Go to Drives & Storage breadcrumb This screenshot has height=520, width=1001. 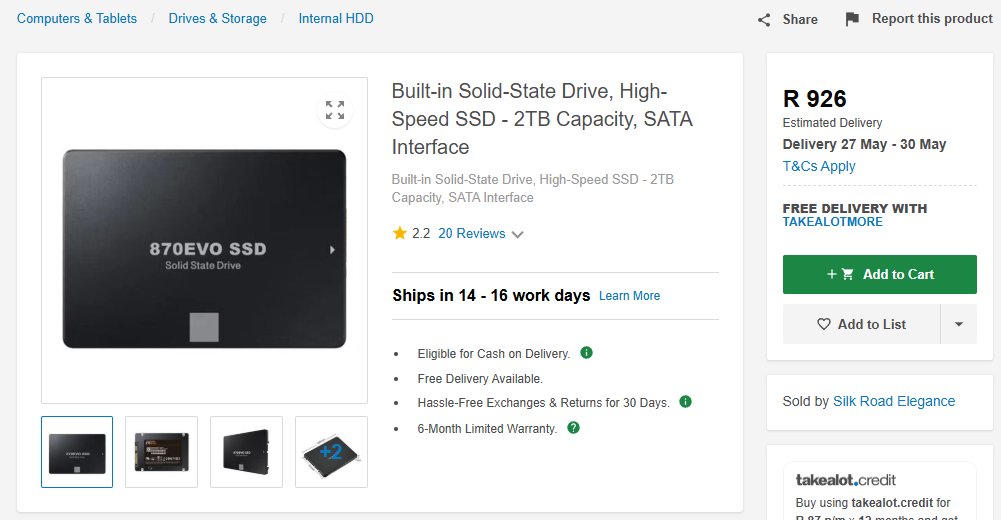[218, 19]
